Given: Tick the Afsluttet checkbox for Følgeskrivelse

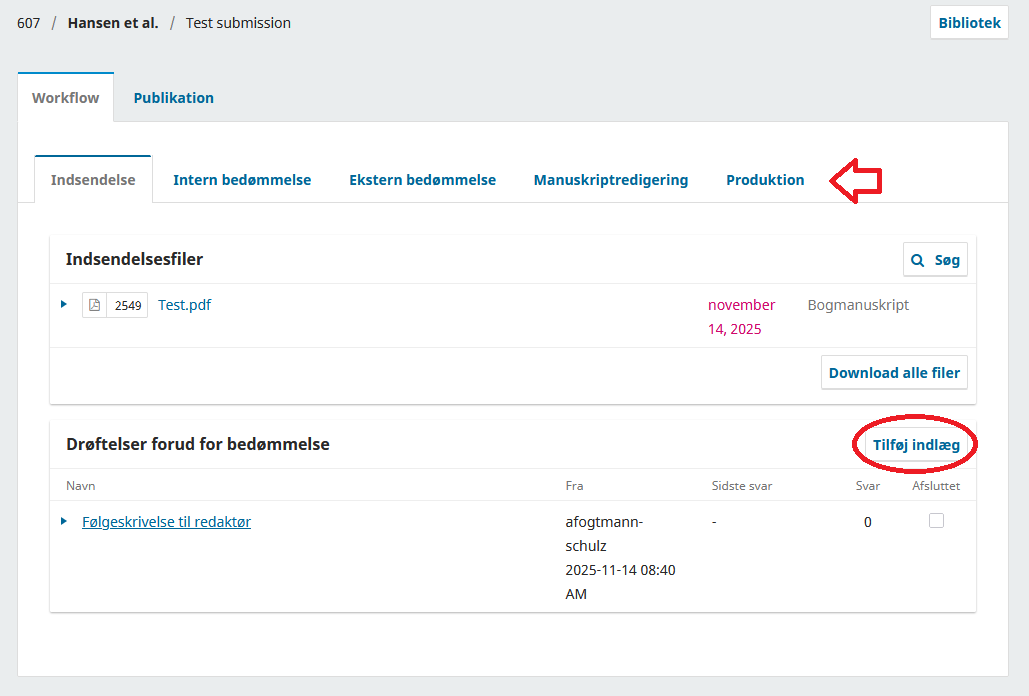Looking at the screenshot, I should tap(936, 520).
